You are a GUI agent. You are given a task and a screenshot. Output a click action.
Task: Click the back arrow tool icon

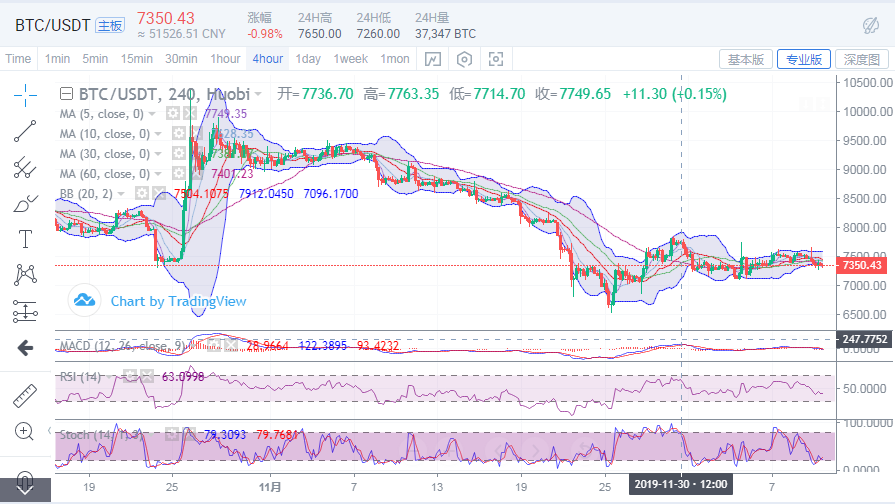point(25,348)
